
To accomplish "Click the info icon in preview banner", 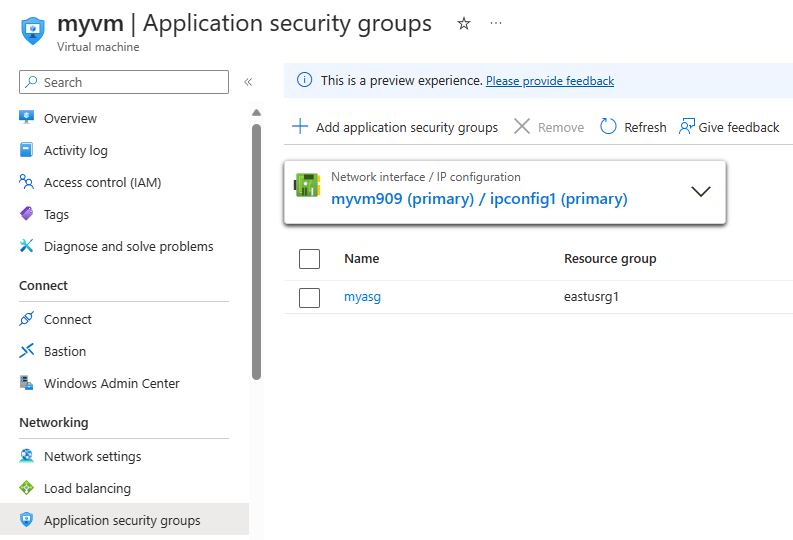I will click(x=304, y=80).
